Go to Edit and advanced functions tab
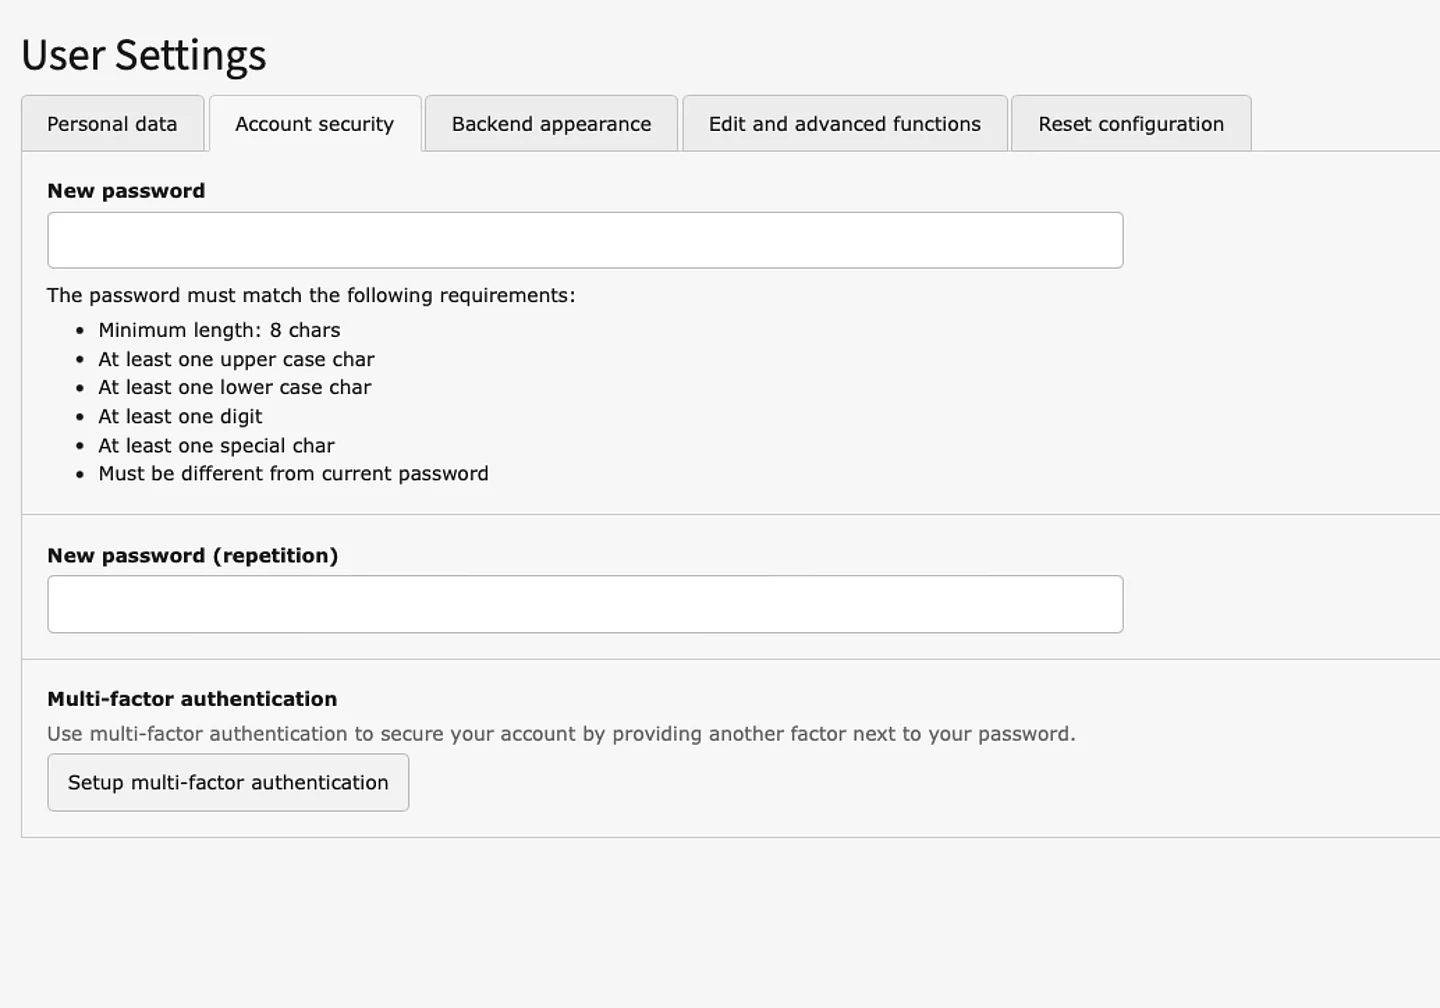 pos(844,124)
